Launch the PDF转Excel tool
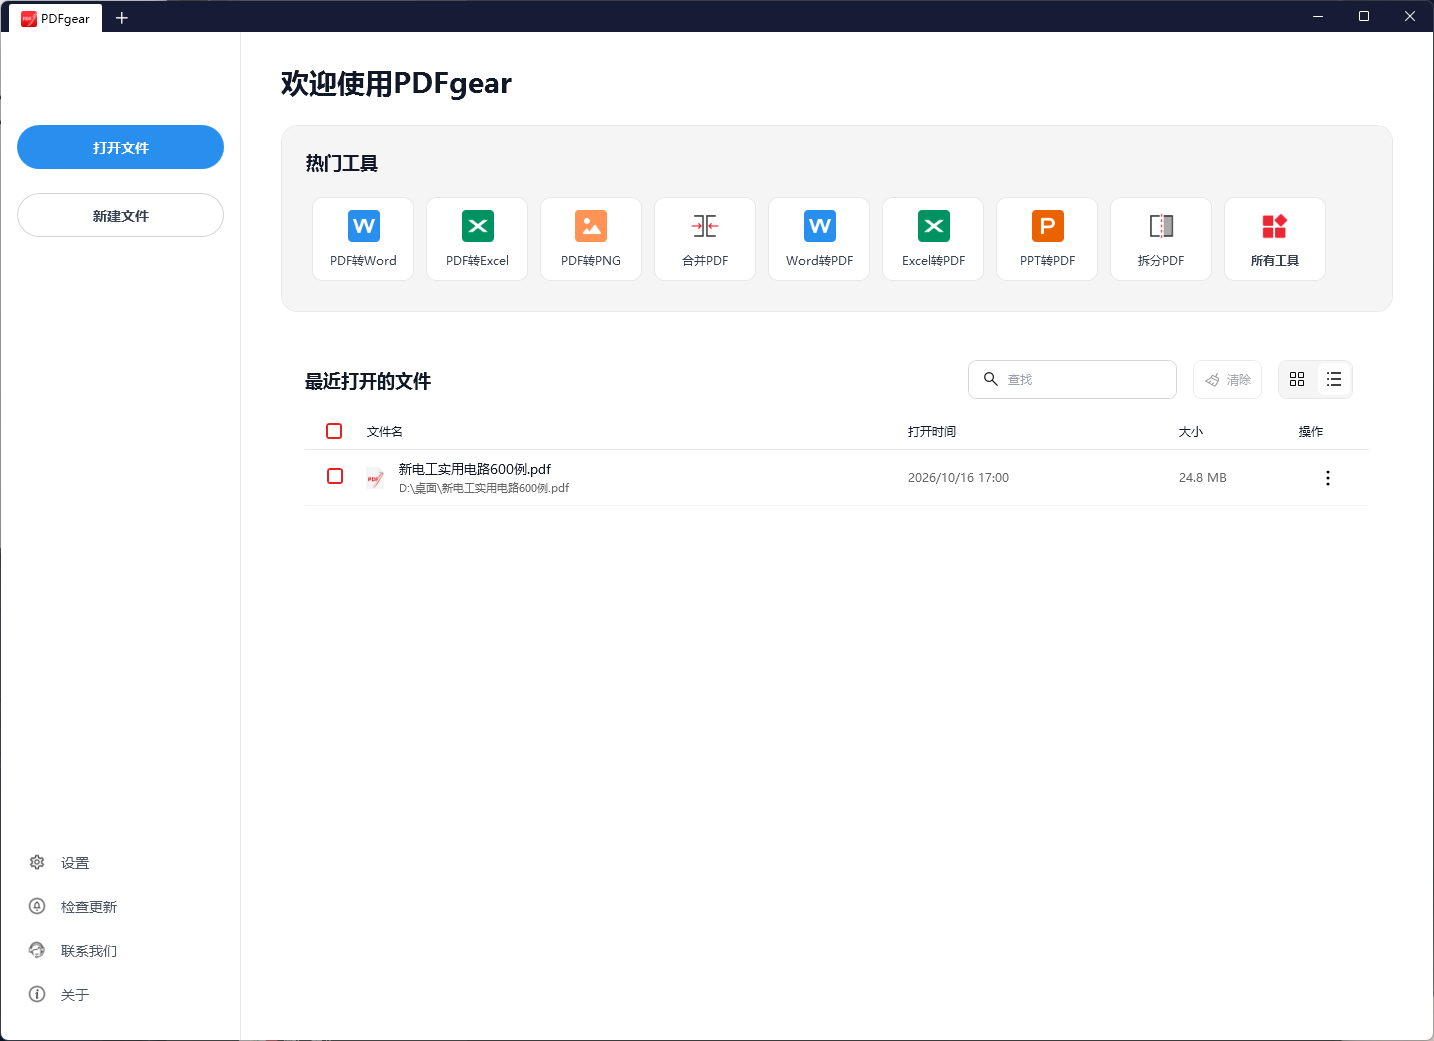This screenshot has width=1434, height=1041. coord(477,239)
